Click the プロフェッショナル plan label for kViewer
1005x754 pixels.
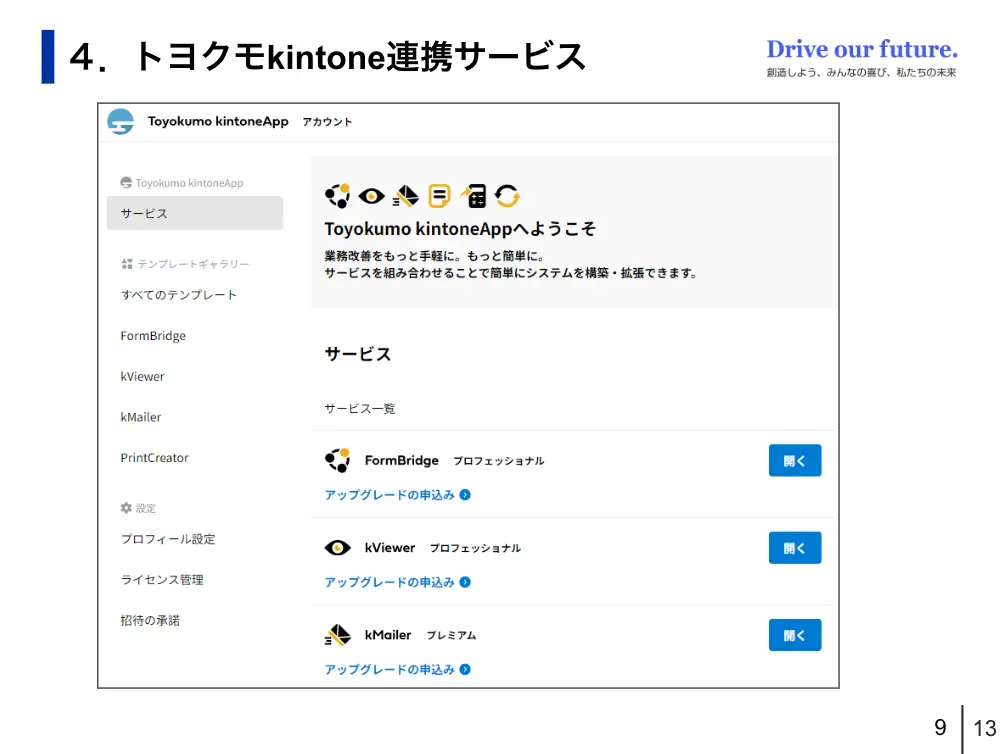[475, 548]
